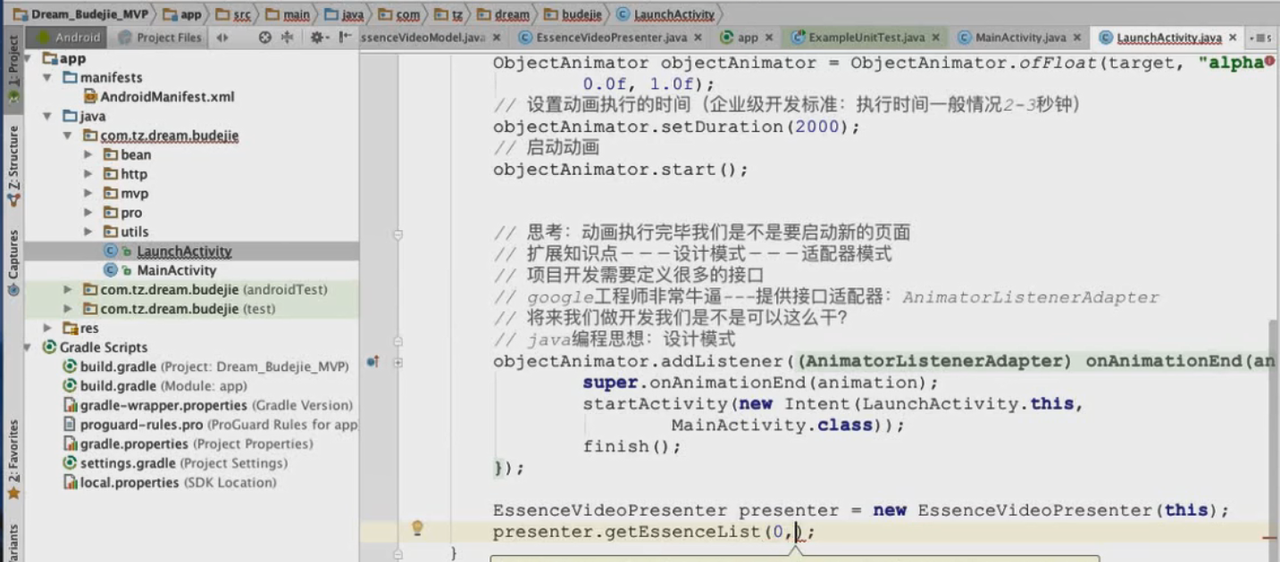This screenshot has height=562, width=1280.
Task: Collapse the manifests folder
Action: (x=48, y=78)
